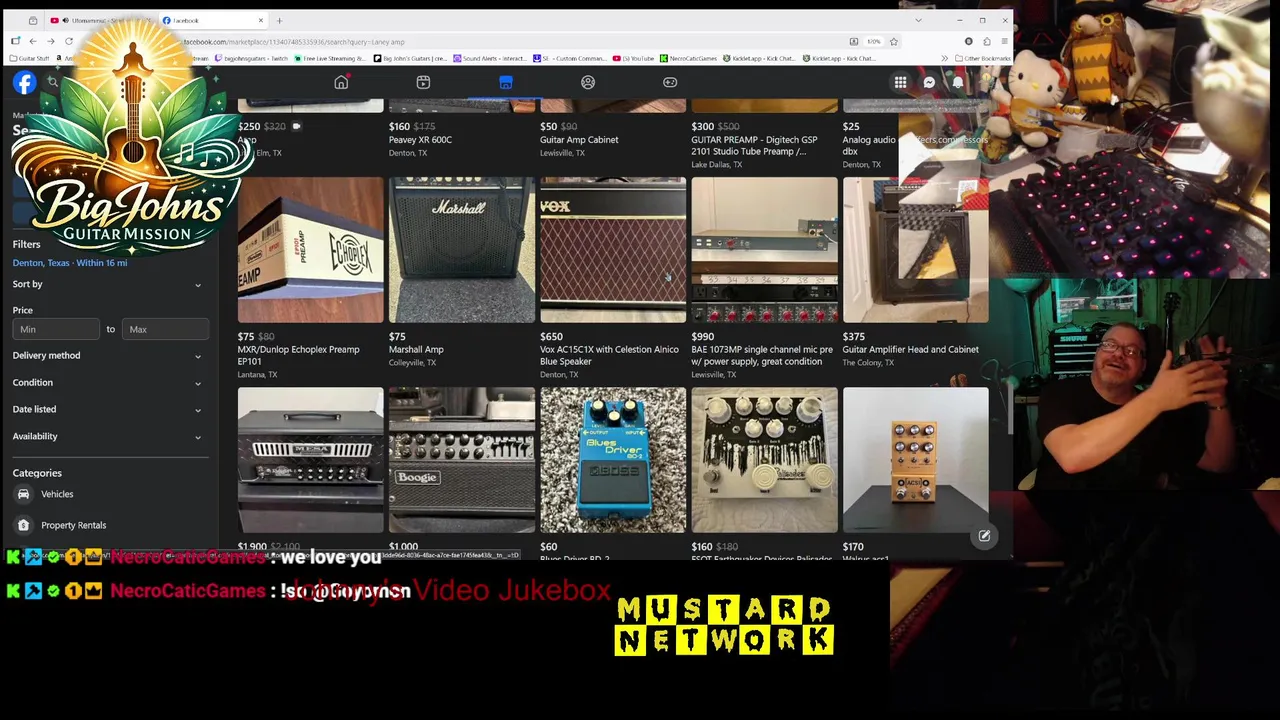Open the Marshall Amp listing photo
Screen dimensions: 1280x720
click(x=462, y=250)
